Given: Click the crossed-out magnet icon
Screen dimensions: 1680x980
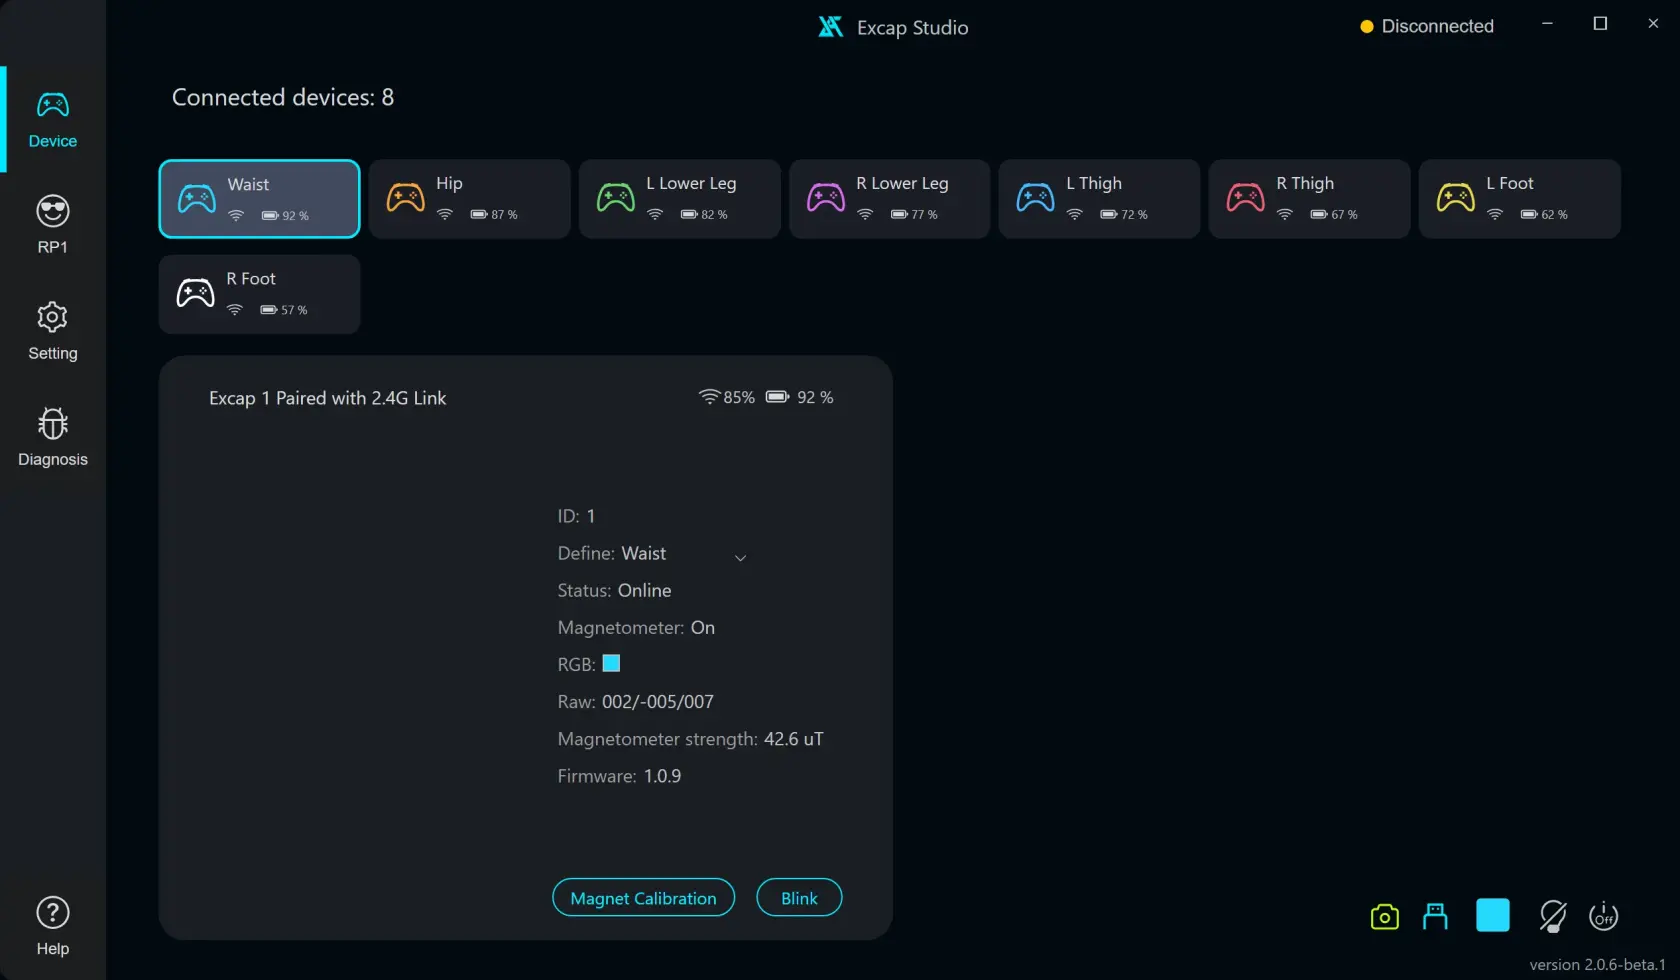Looking at the screenshot, I should [x=1552, y=916].
